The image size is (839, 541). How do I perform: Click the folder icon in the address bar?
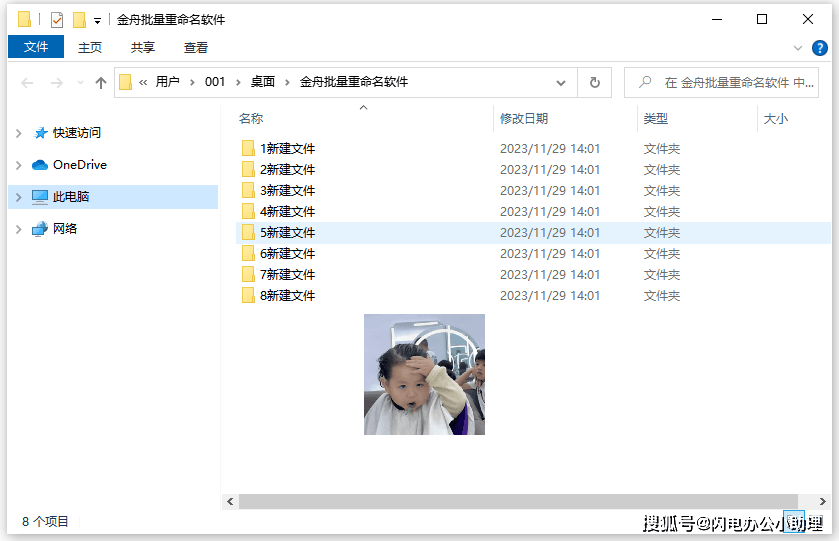[125, 82]
